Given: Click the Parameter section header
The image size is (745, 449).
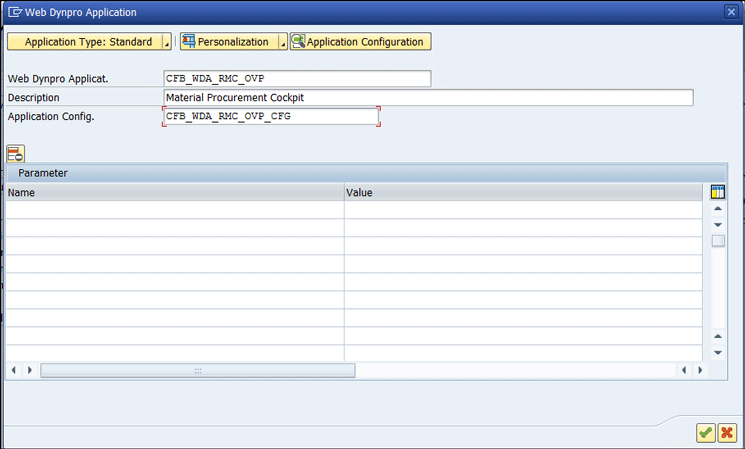Looking at the screenshot, I should tap(366, 173).
